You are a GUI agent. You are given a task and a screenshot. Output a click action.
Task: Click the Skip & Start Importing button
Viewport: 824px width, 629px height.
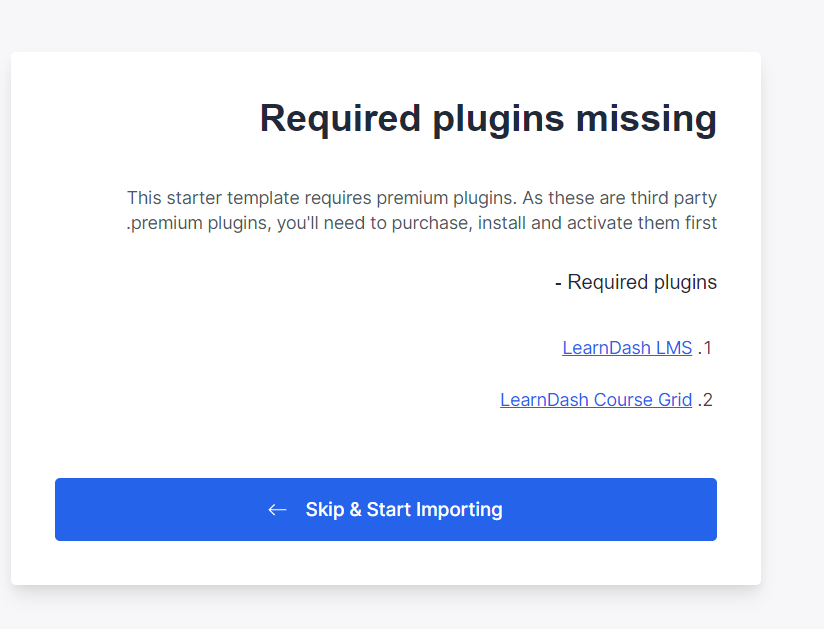[x=386, y=510]
